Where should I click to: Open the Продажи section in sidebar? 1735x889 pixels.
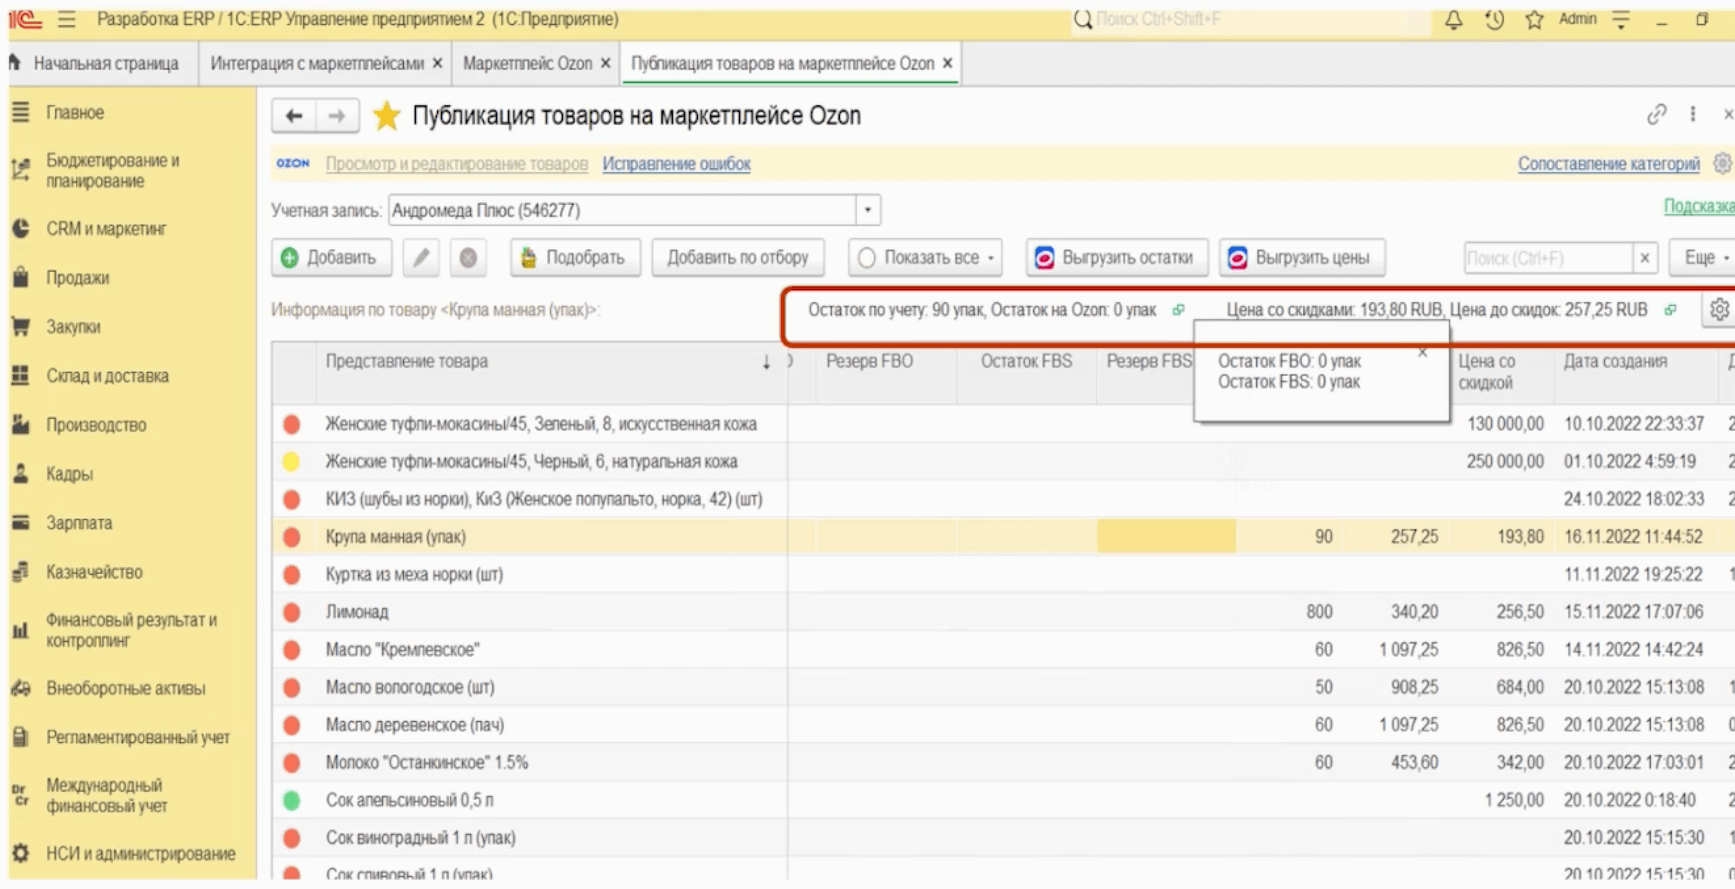(x=77, y=278)
